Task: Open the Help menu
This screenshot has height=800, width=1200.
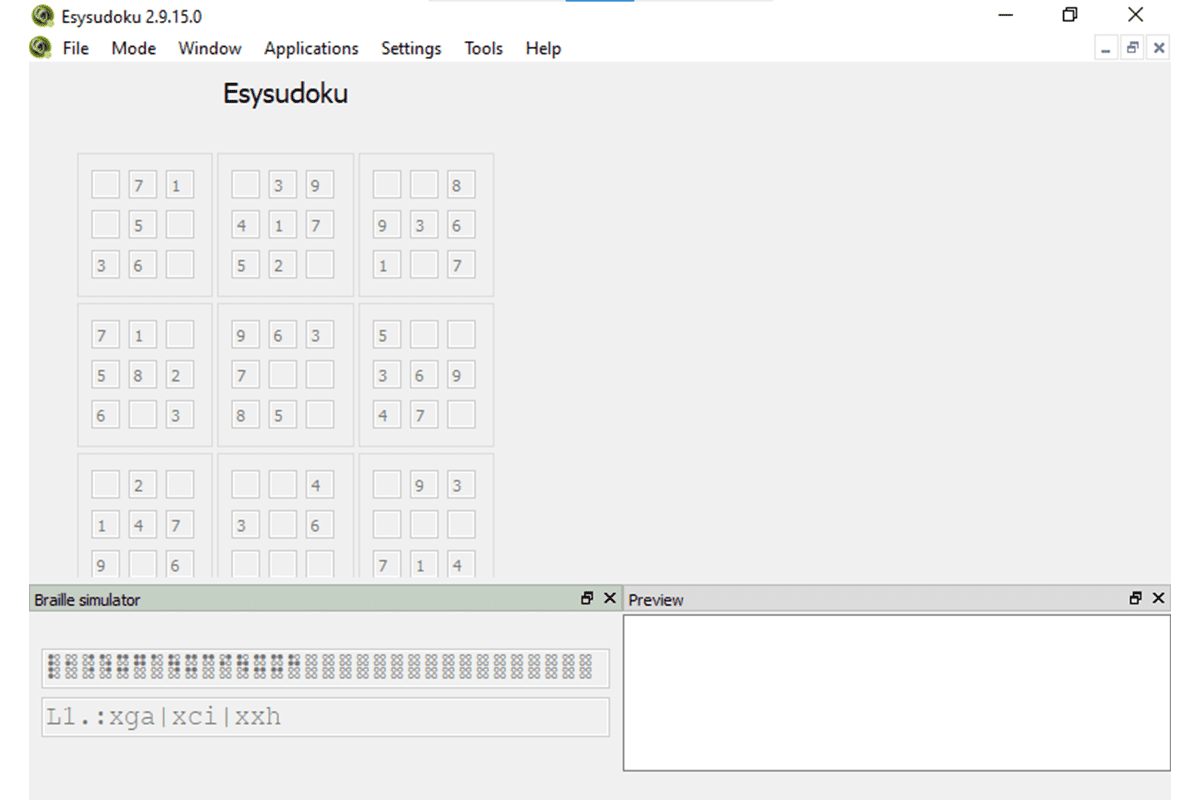Action: click(542, 48)
